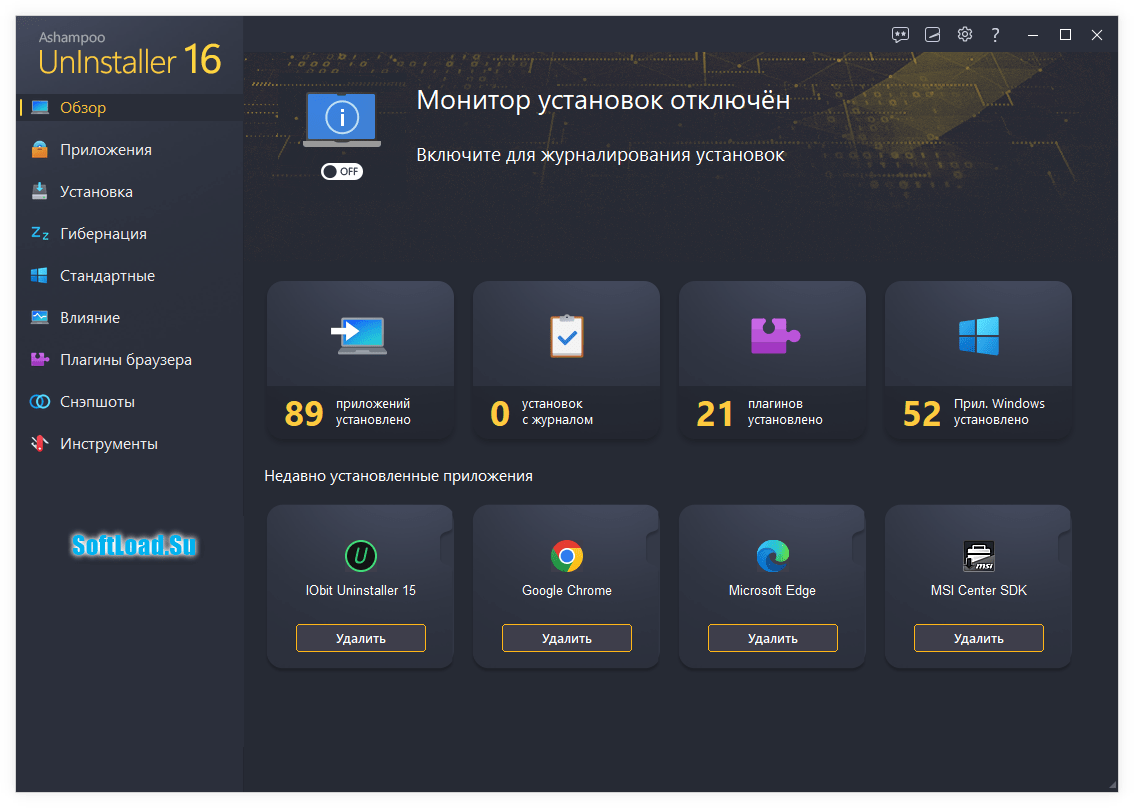
Task: Click the clipboard checkmark log icon
Action: pyautogui.click(x=566, y=336)
